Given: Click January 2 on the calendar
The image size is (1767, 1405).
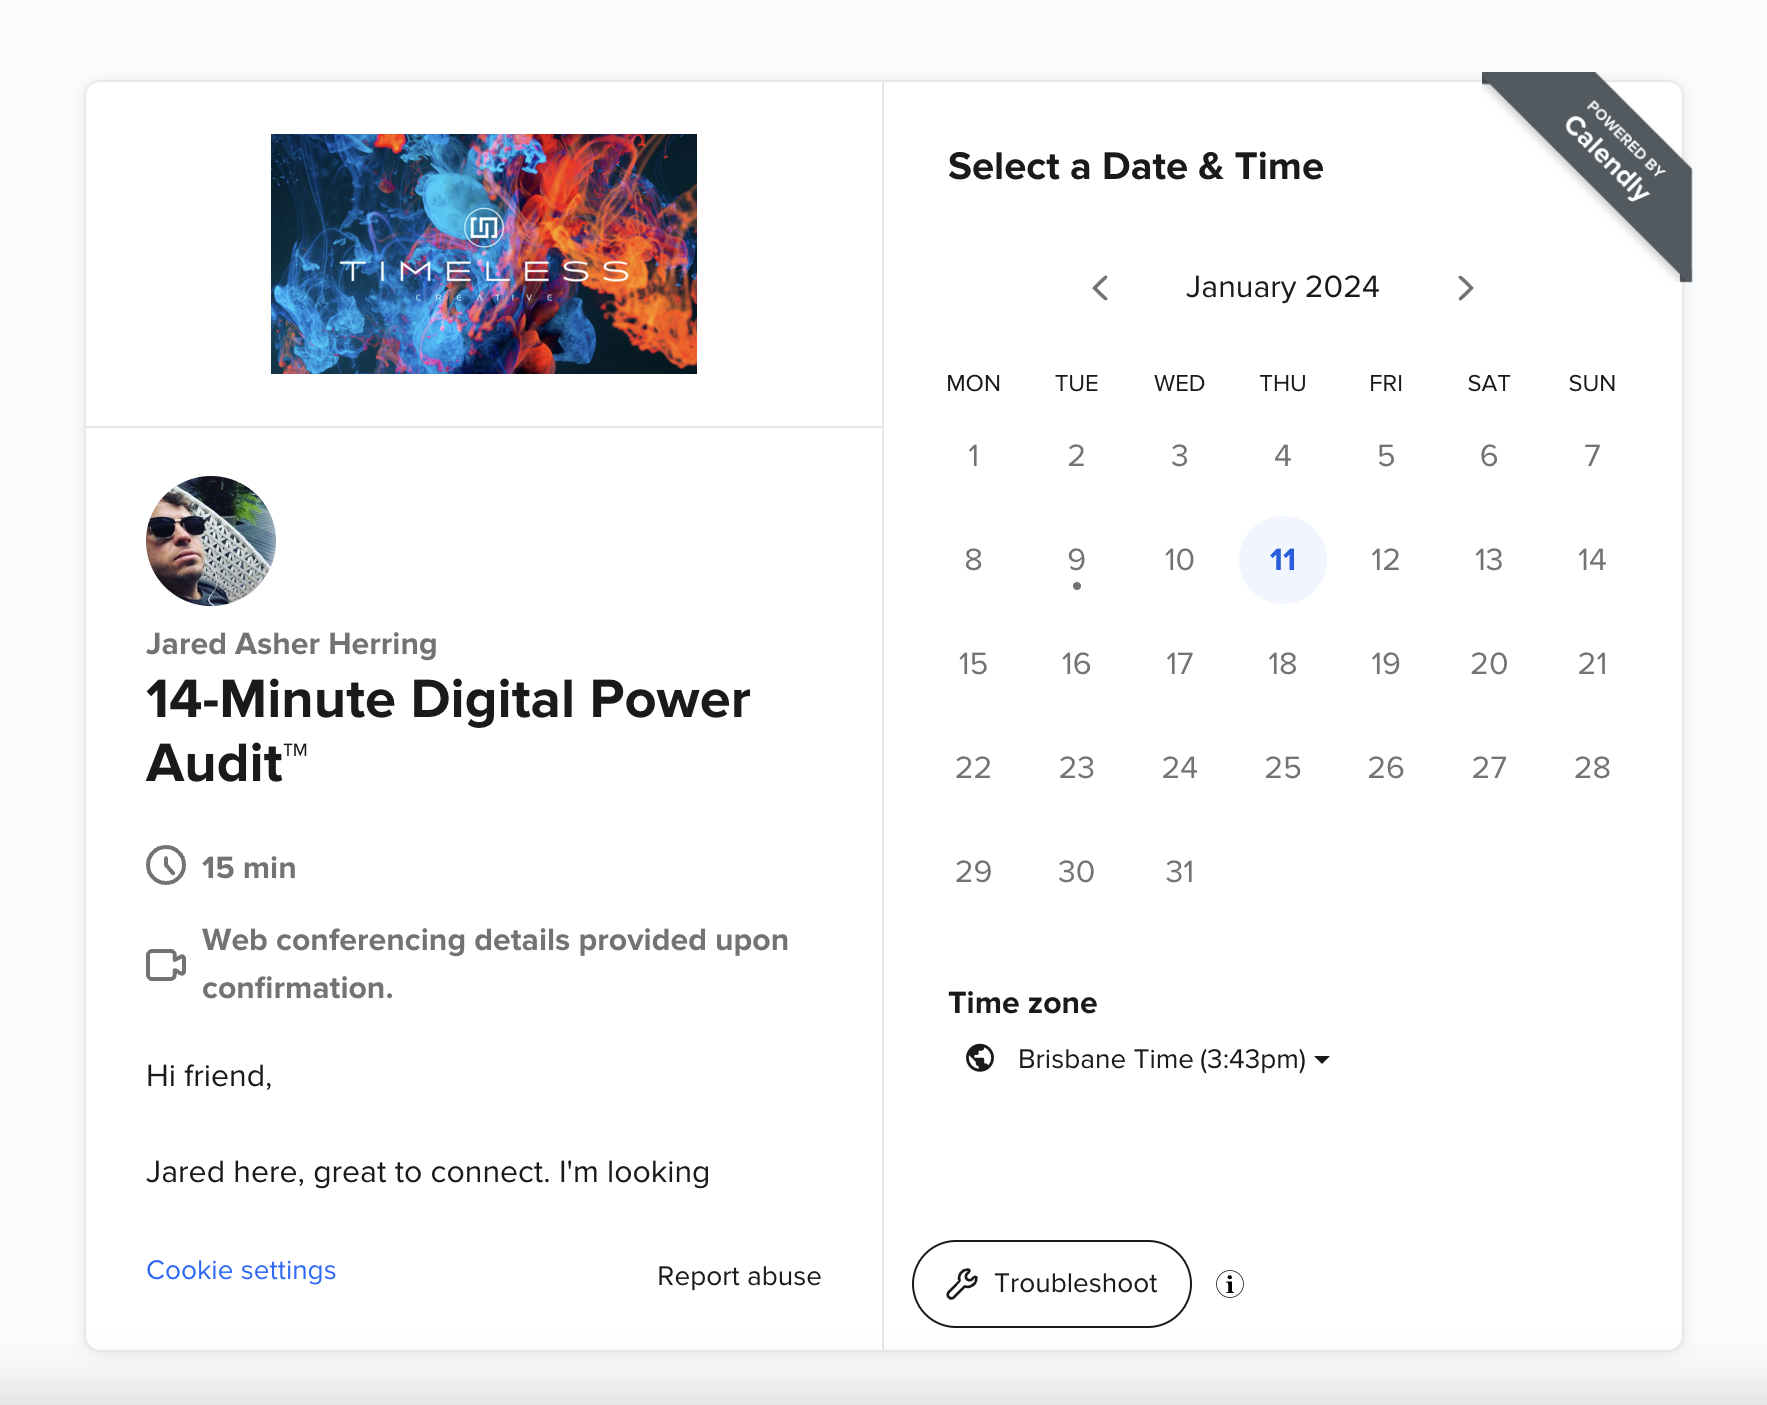Looking at the screenshot, I should pyautogui.click(x=1076, y=456).
